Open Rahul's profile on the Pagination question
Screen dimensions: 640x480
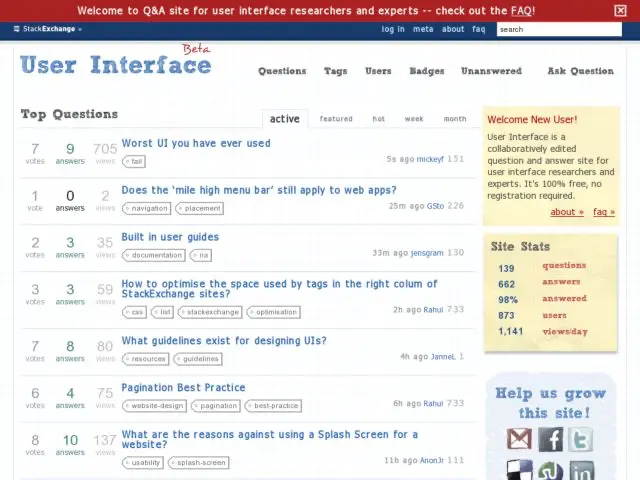(433, 404)
